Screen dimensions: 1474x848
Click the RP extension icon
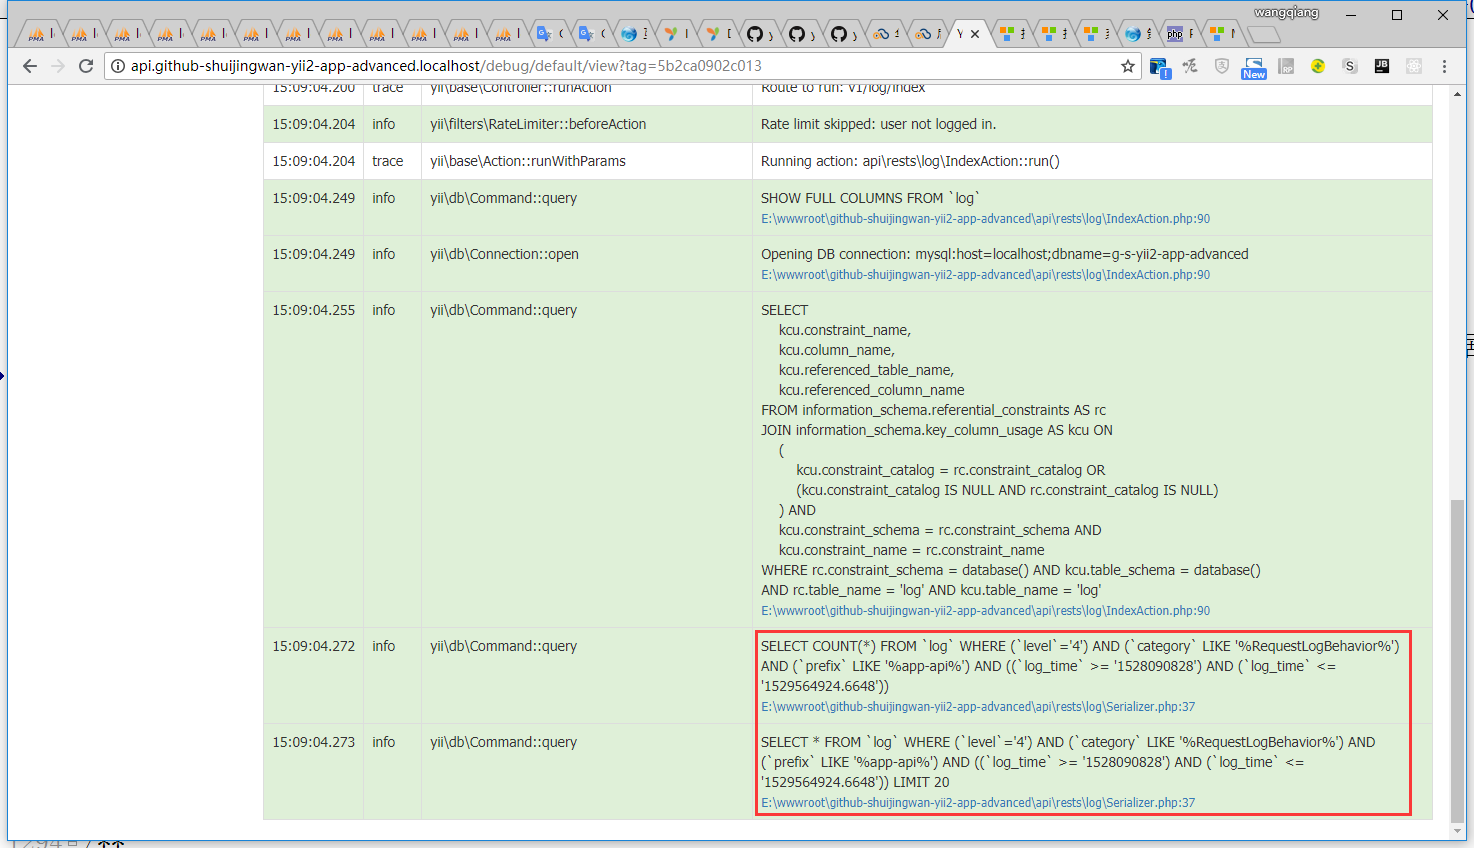(1286, 66)
